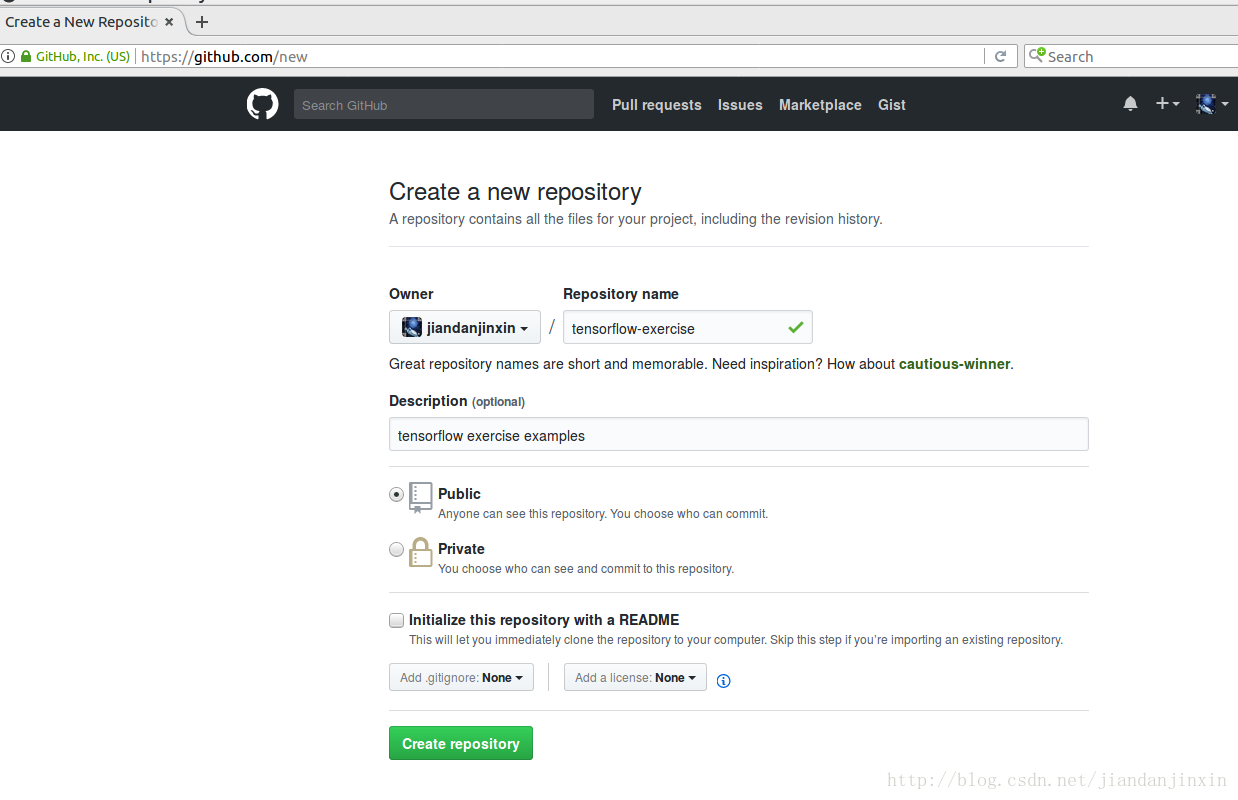Click the browser URL address bar

pyautogui.click(x=560, y=56)
